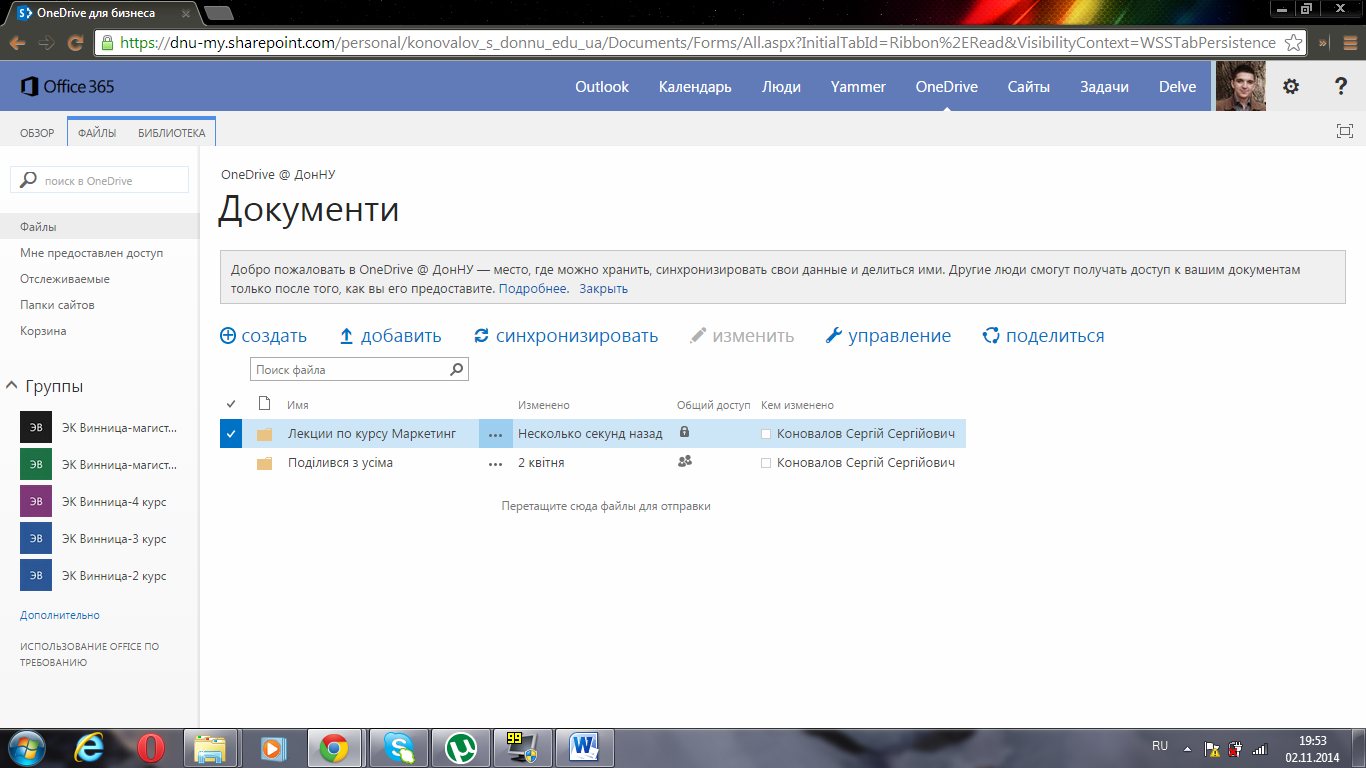The width and height of the screenshot is (1366, 768).
Task: Open Word from the taskbar
Action: click(x=584, y=748)
